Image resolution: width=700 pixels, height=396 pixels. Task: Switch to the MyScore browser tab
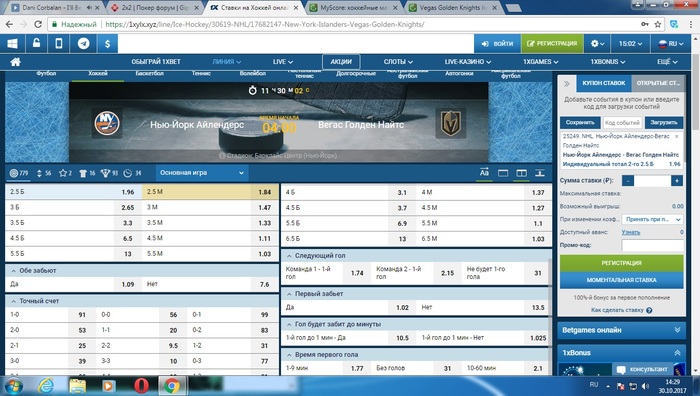(355, 8)
